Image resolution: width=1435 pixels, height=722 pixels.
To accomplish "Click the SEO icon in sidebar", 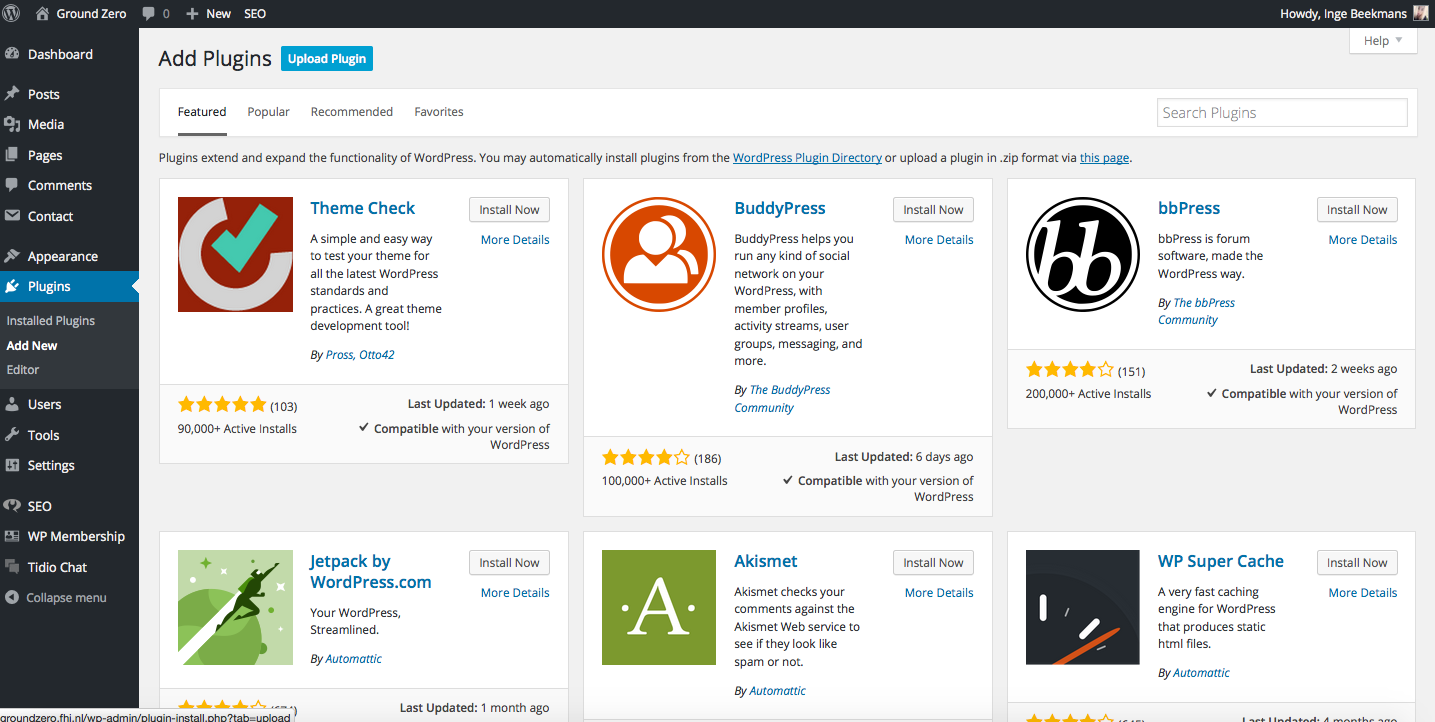I will 12,506.
